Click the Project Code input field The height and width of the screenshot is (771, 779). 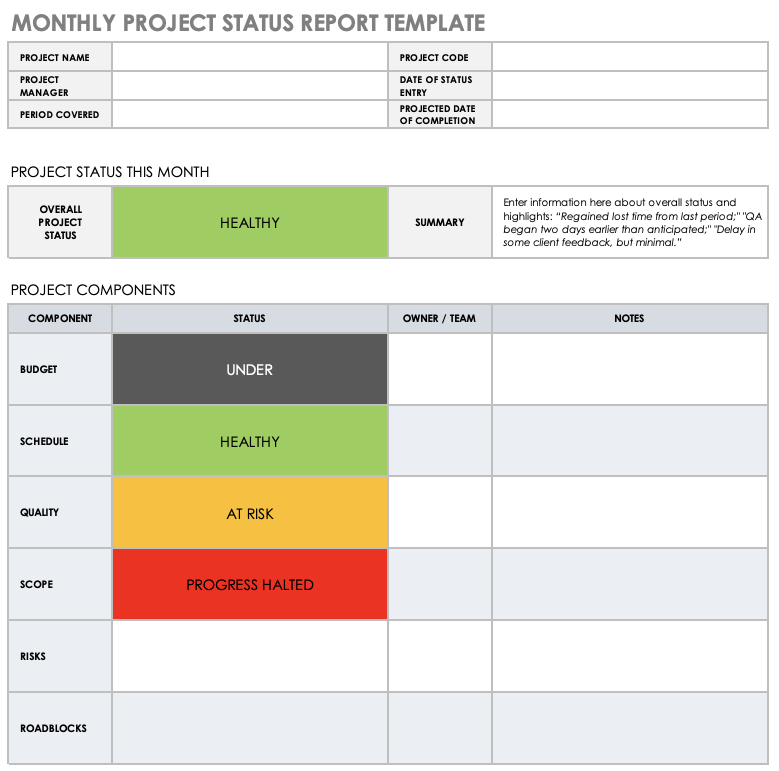tap(630, 57)
